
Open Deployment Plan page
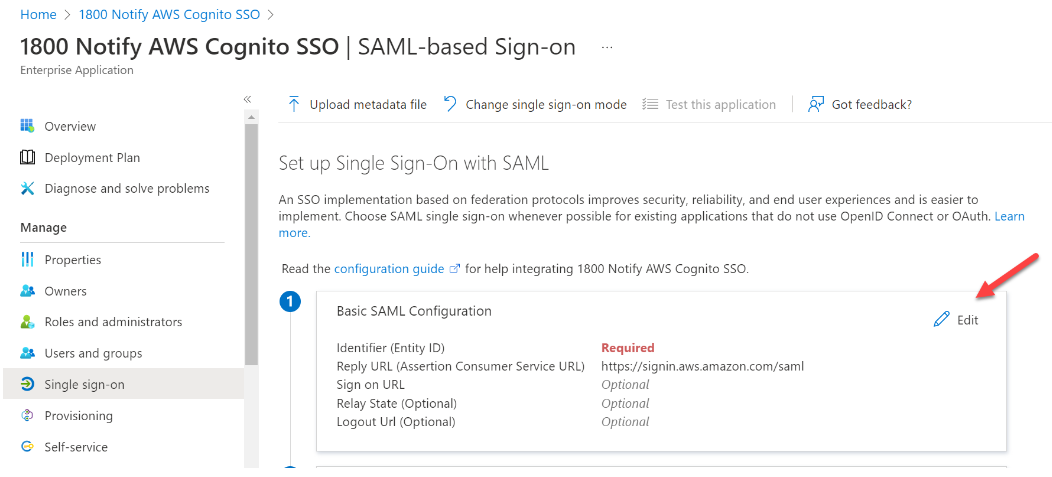92,158
